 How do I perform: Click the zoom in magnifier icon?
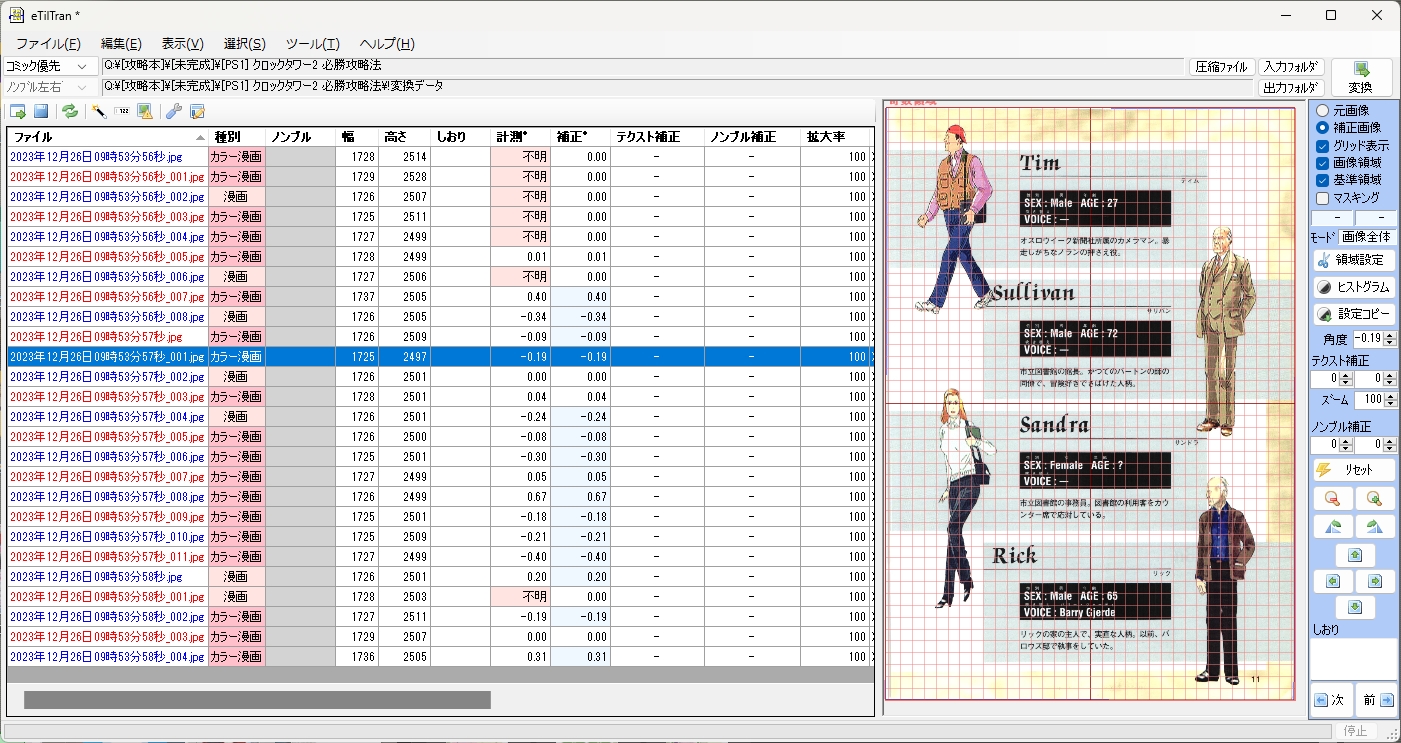[1375, 498]
